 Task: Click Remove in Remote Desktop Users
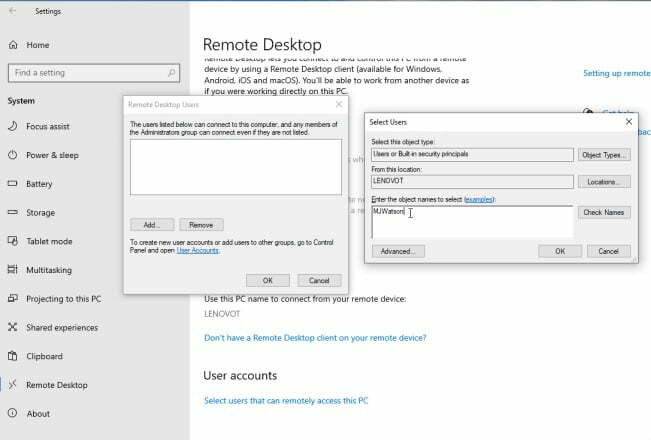click(201, 225)
